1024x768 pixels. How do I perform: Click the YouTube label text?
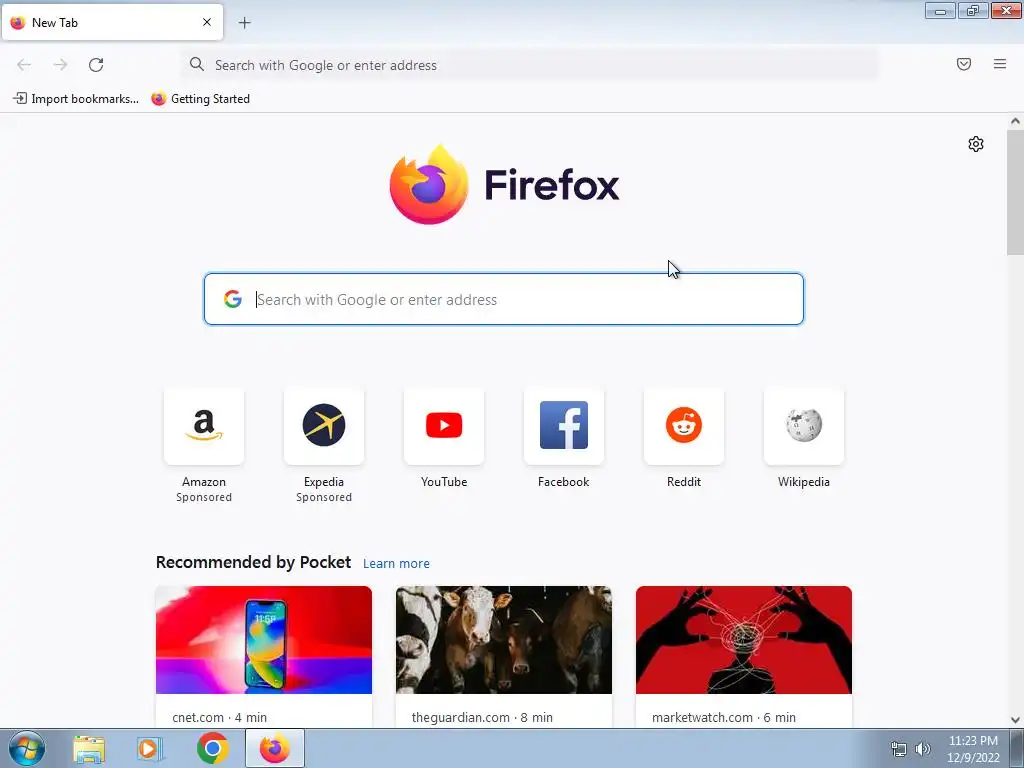click(x=444, y=482)
